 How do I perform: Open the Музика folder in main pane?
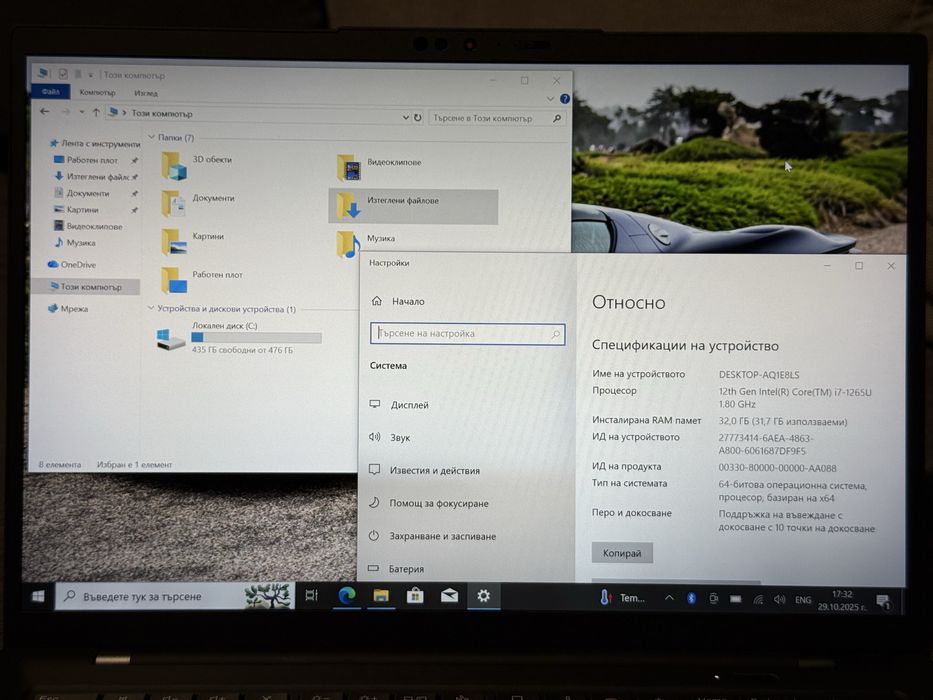365,243
